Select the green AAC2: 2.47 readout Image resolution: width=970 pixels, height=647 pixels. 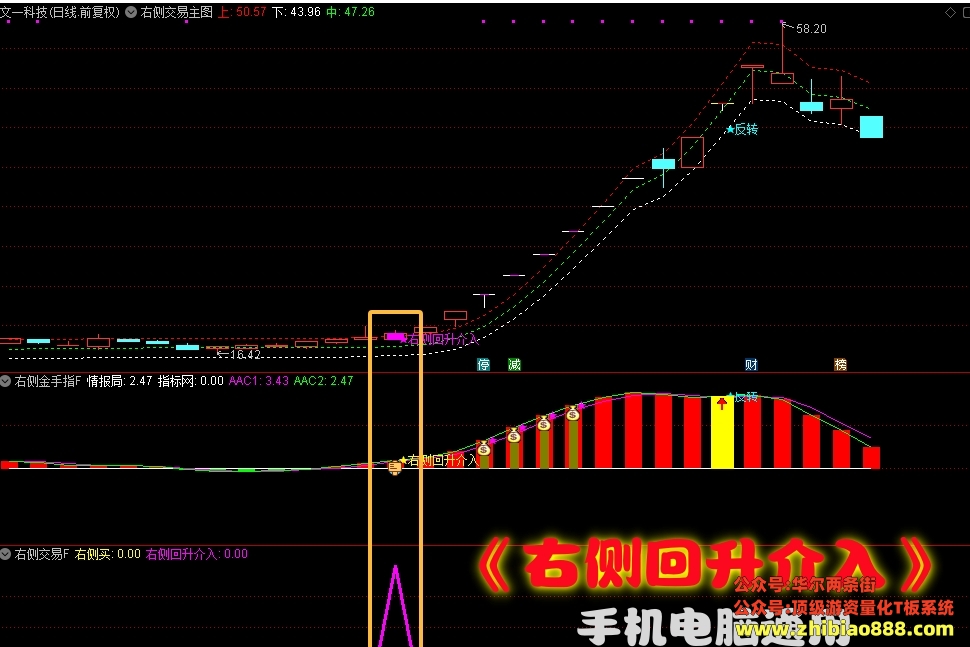pyautogui.click(x=324, y=381)
